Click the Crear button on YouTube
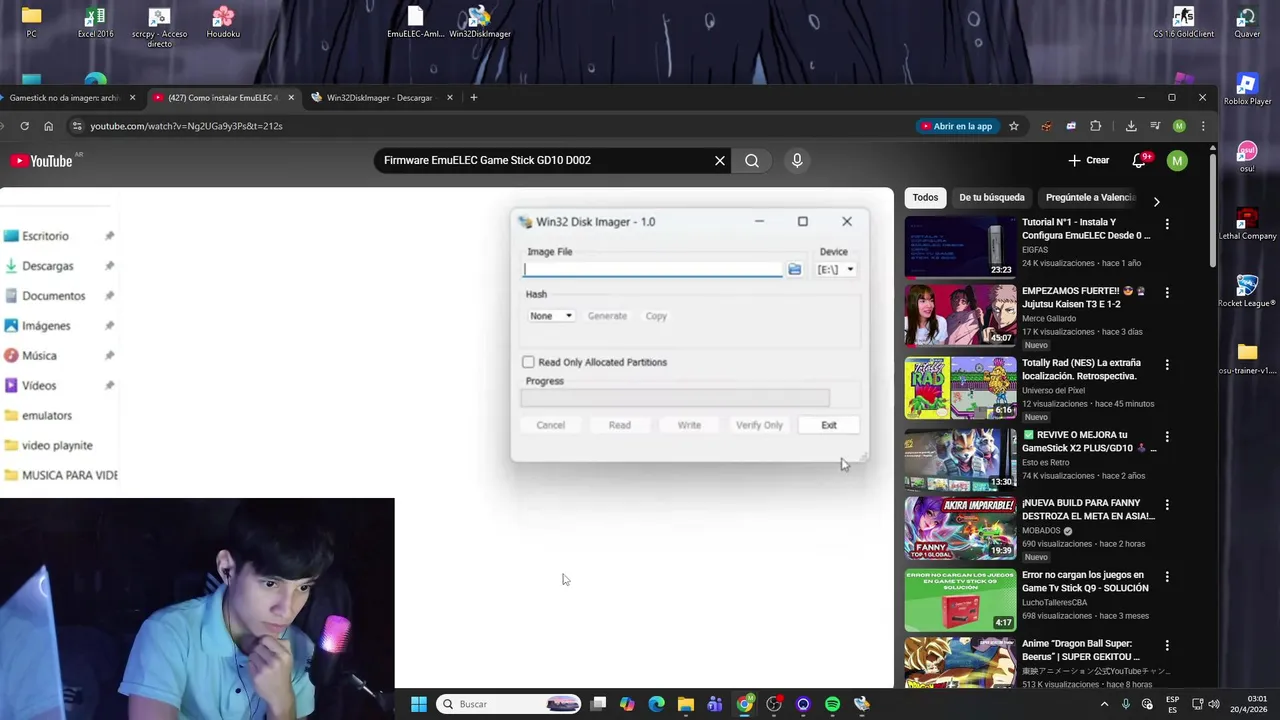The image size is (1280, 720). point(1088,160)
